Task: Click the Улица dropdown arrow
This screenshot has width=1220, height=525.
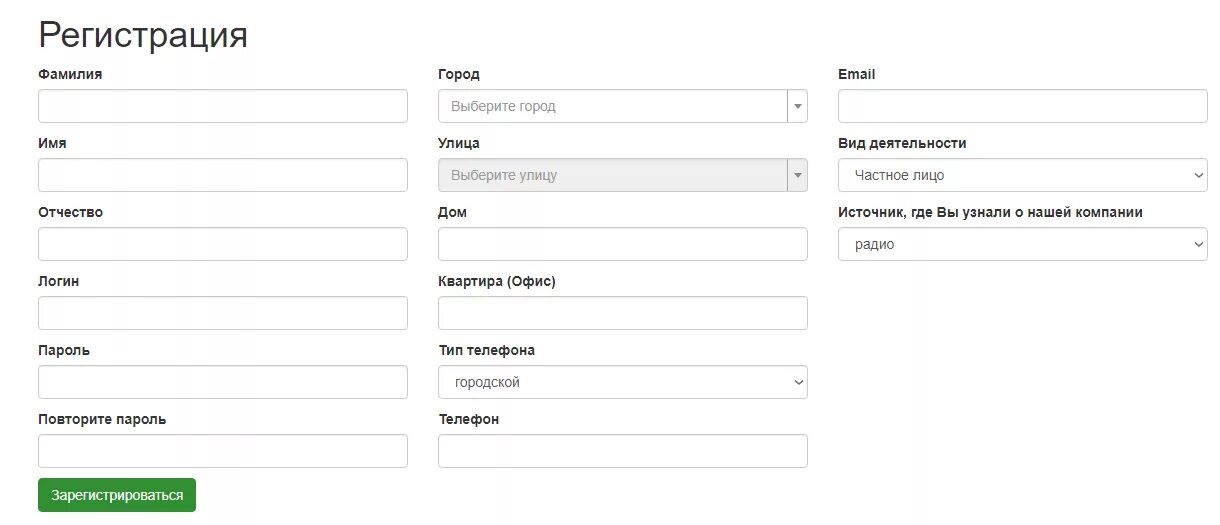Action: point(797,175)
